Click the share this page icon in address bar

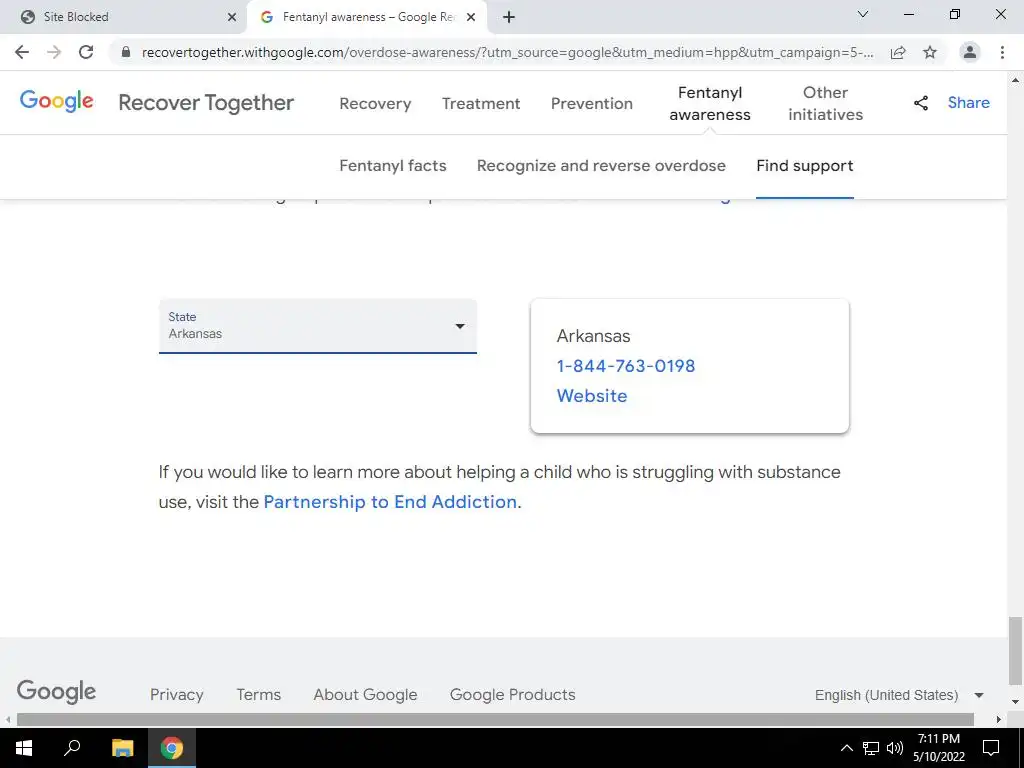pos(898,52)
